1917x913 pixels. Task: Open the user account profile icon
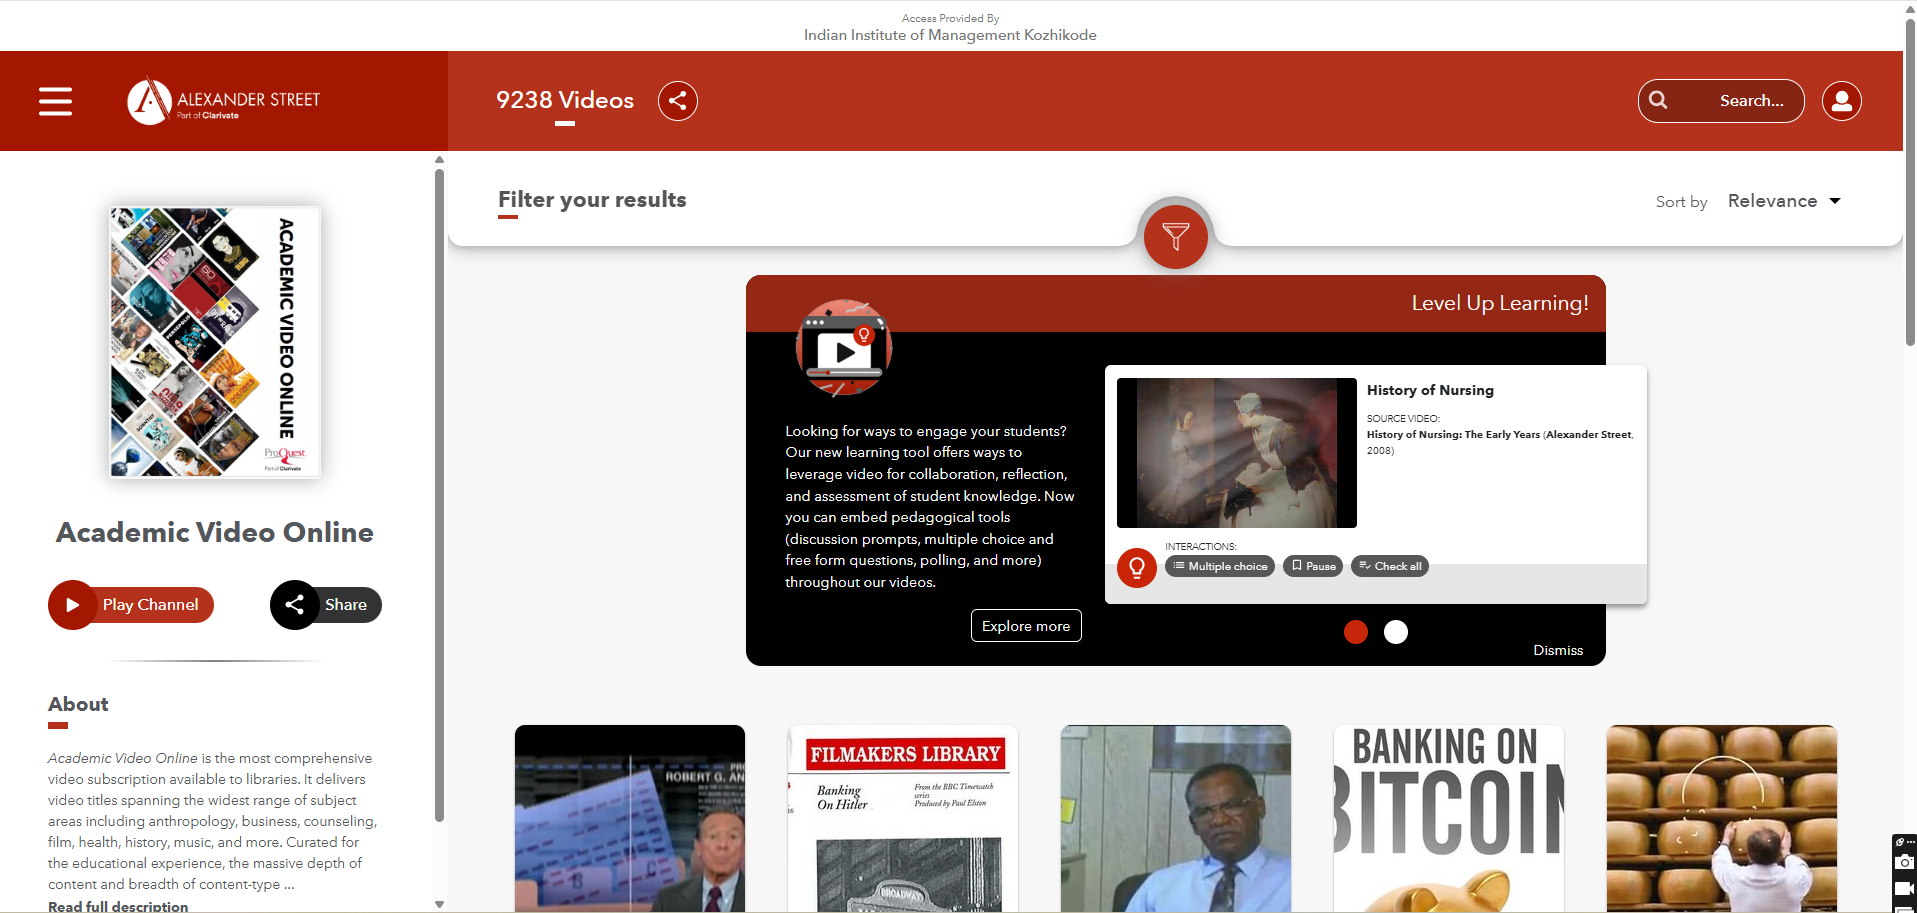[1841, 101]
